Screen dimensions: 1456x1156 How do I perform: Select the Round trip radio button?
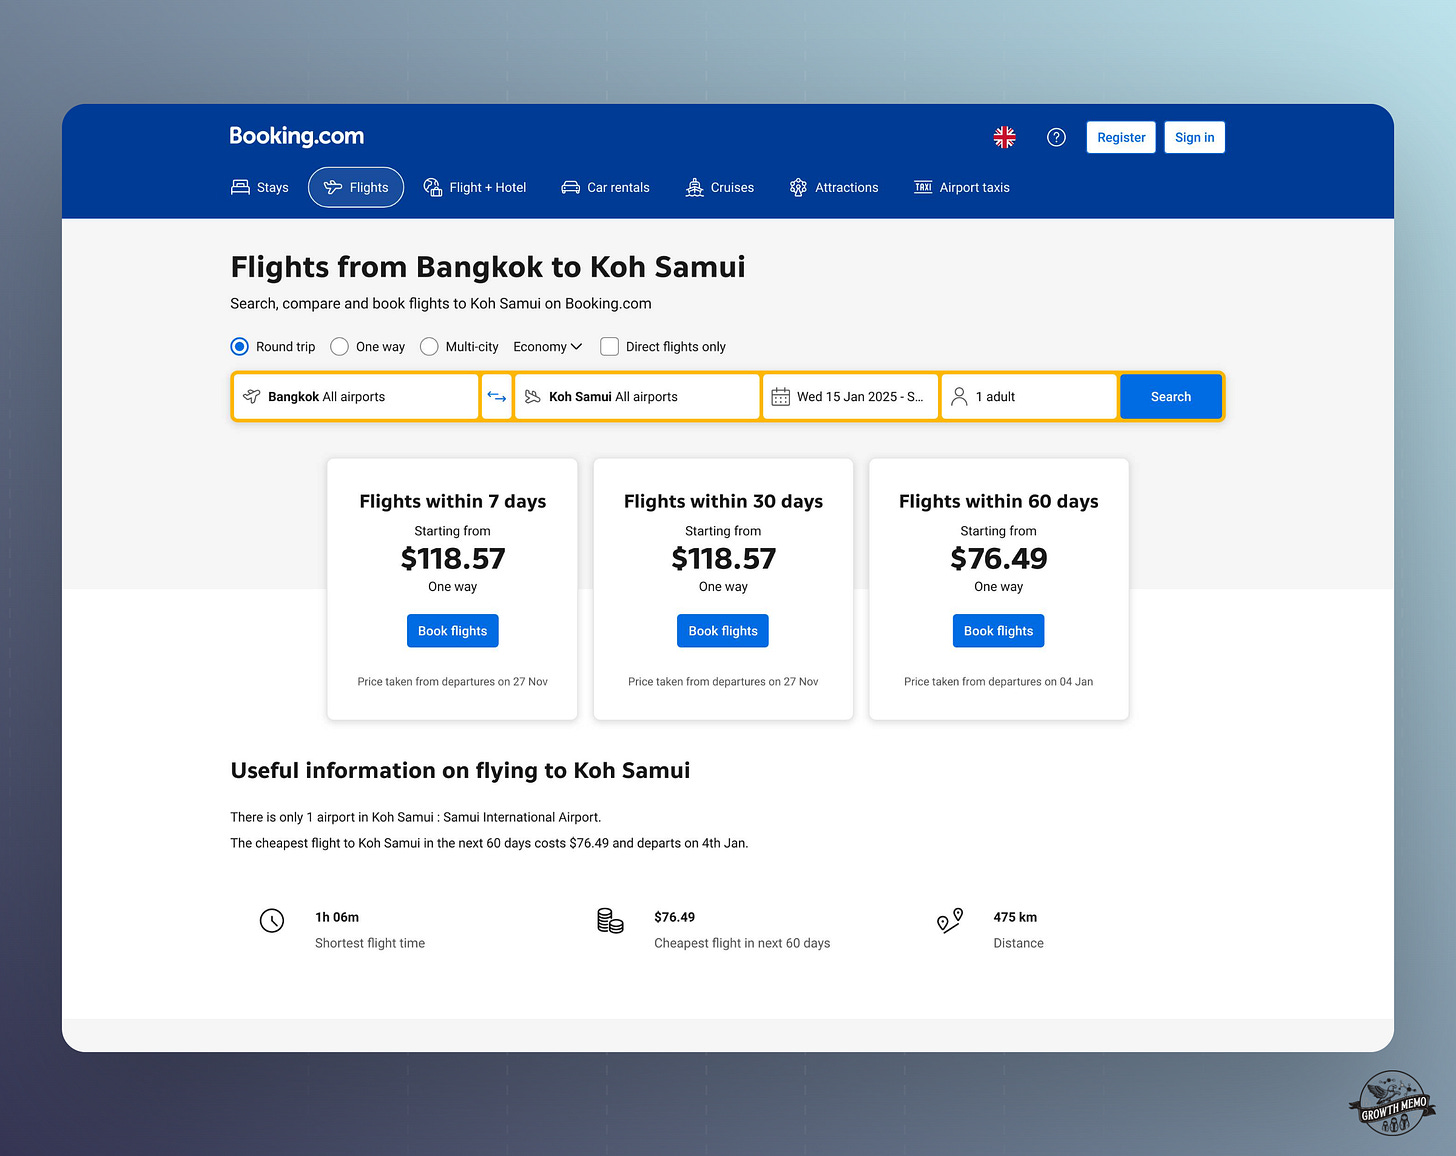point(239,346)
